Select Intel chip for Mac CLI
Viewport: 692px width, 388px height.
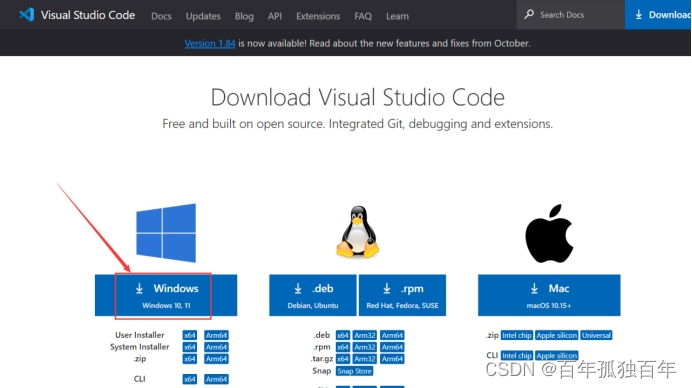517,355
